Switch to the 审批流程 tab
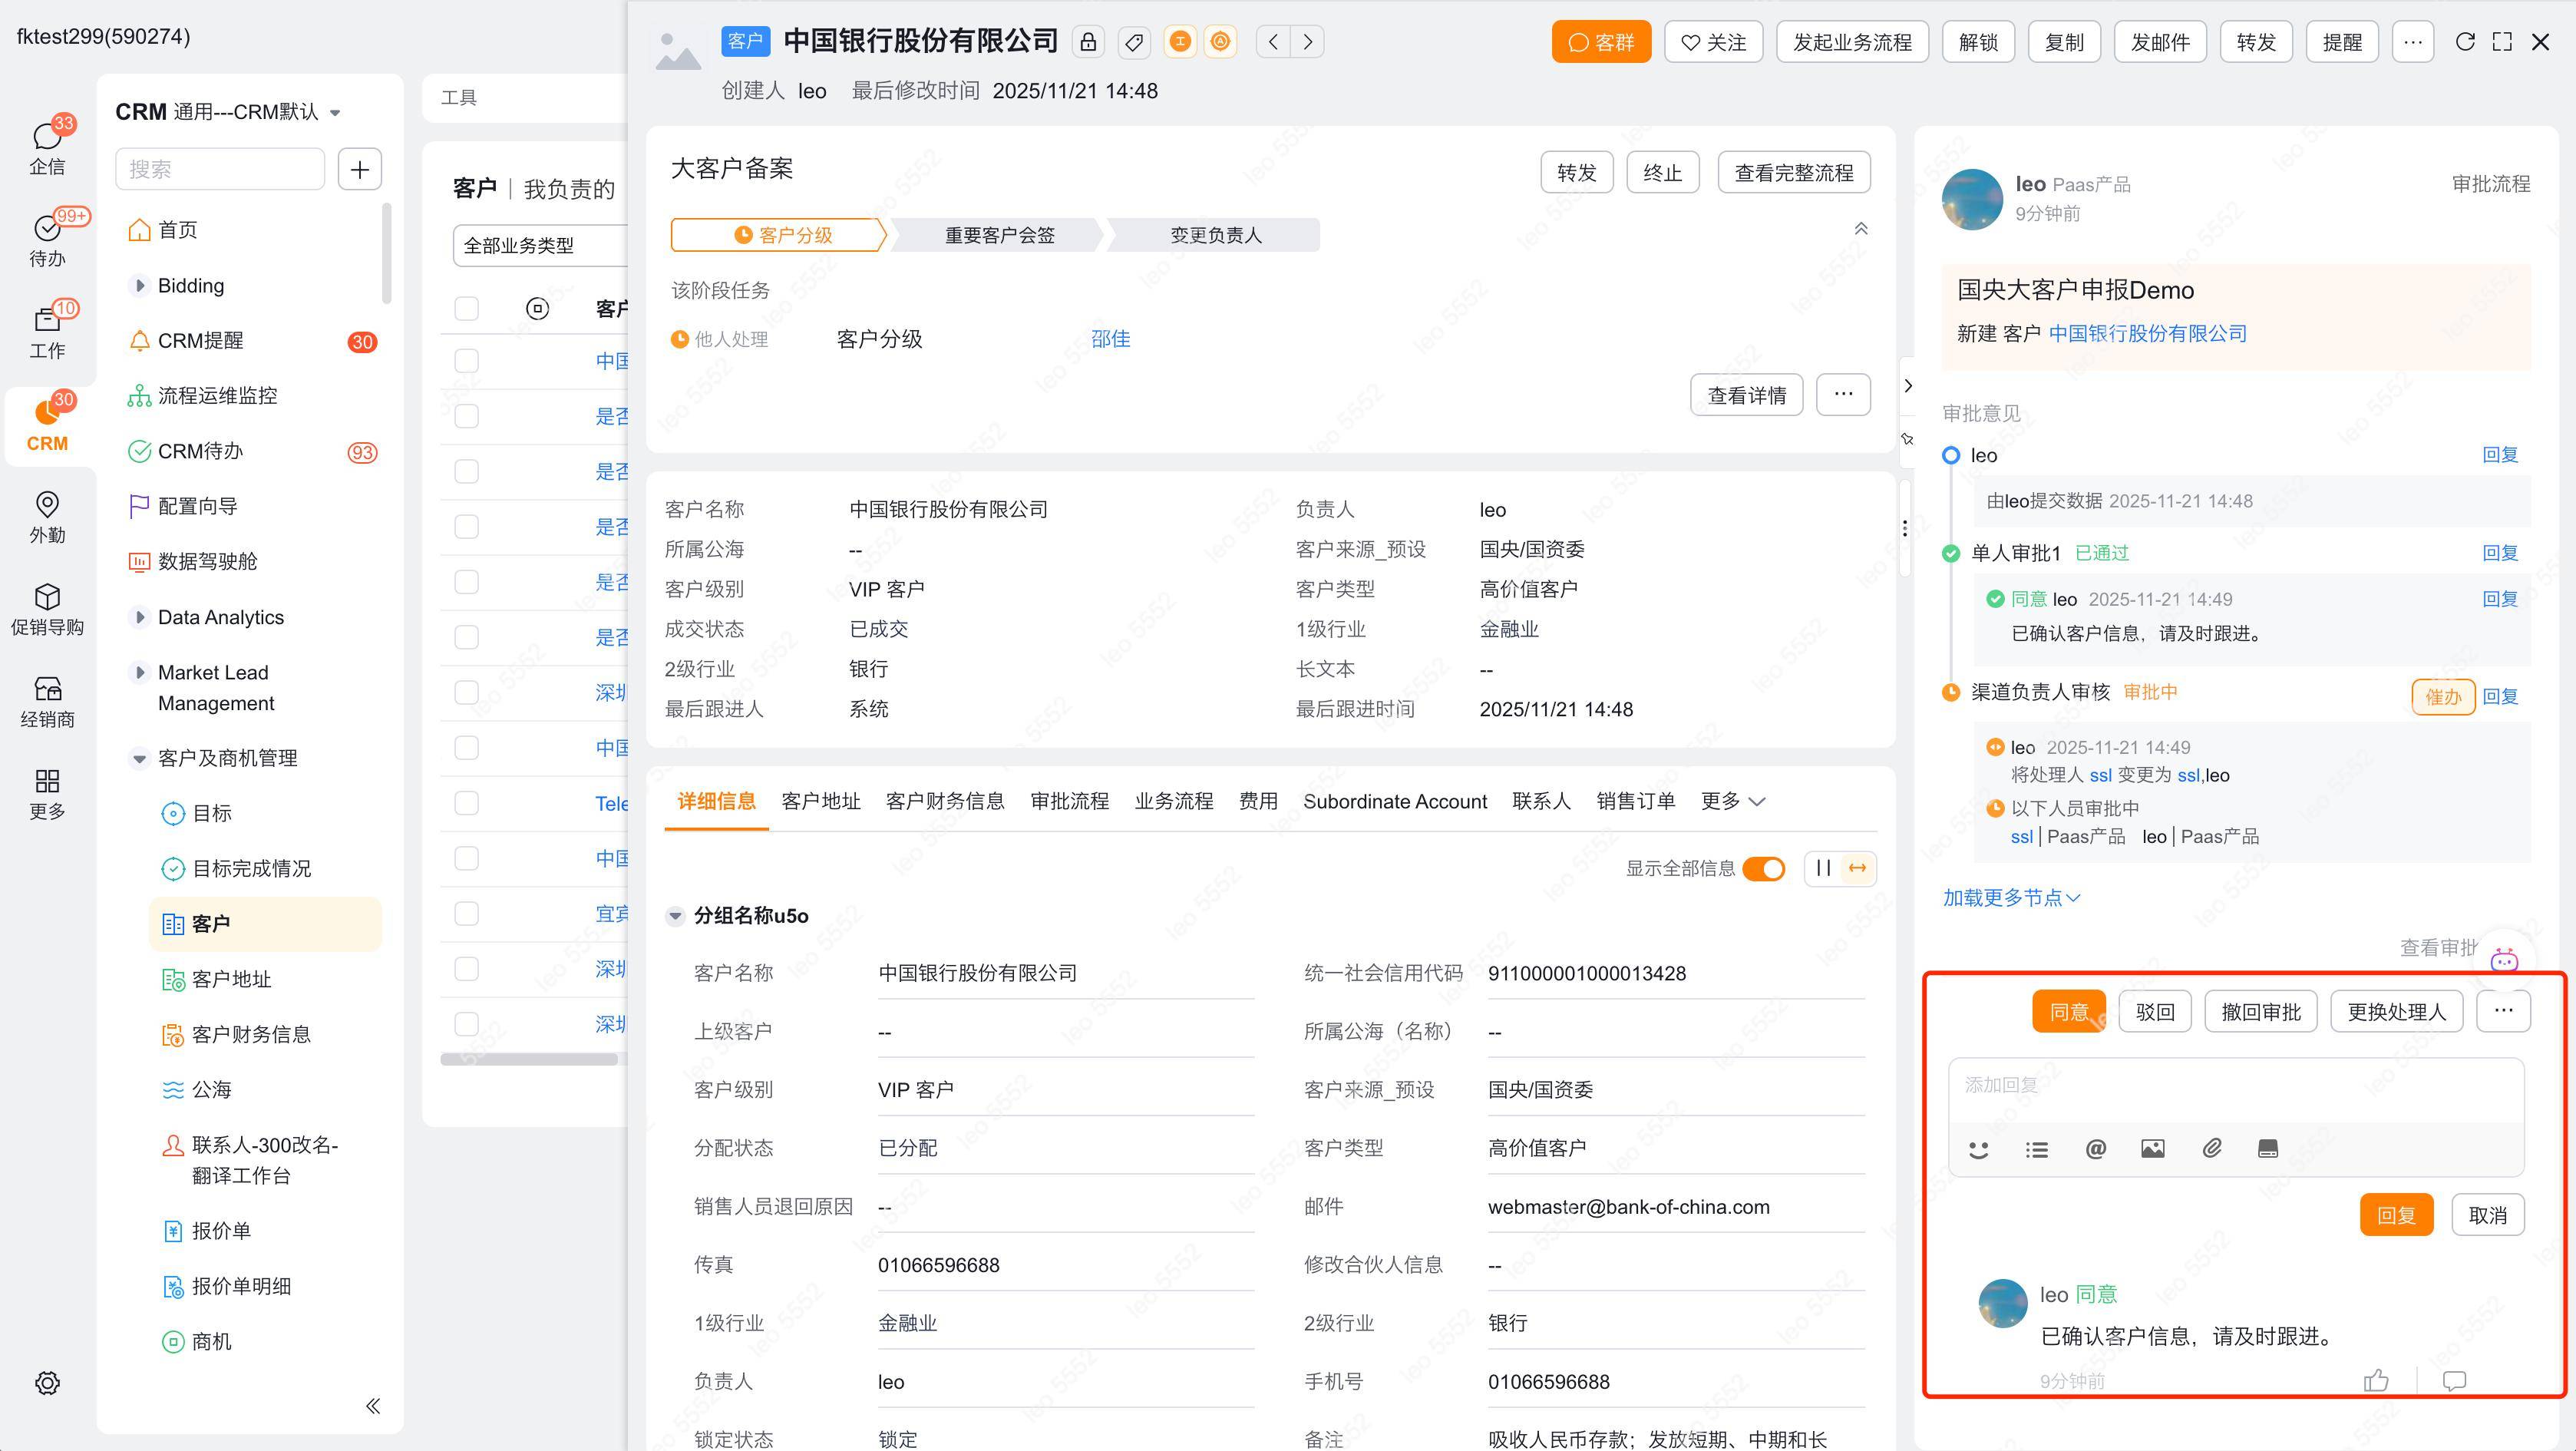 tap(1069, 801)
